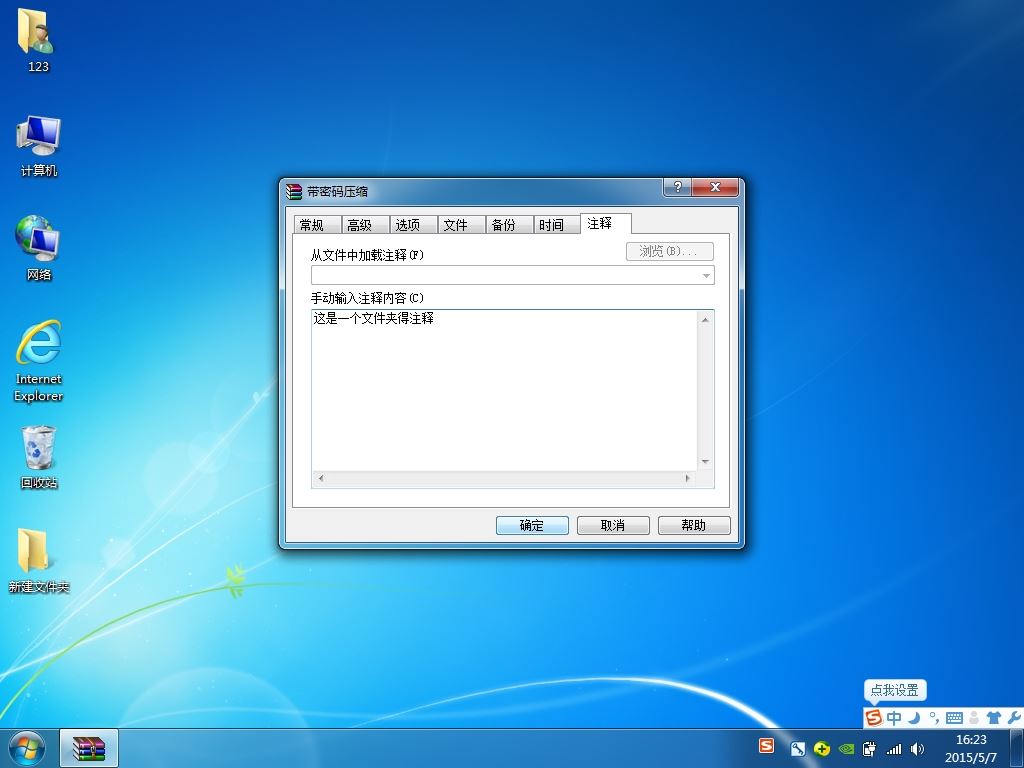Viewport: 1024px width, 768px height.
Task: Click the comment box scroll right arrow
Action: tap(688, 478)
